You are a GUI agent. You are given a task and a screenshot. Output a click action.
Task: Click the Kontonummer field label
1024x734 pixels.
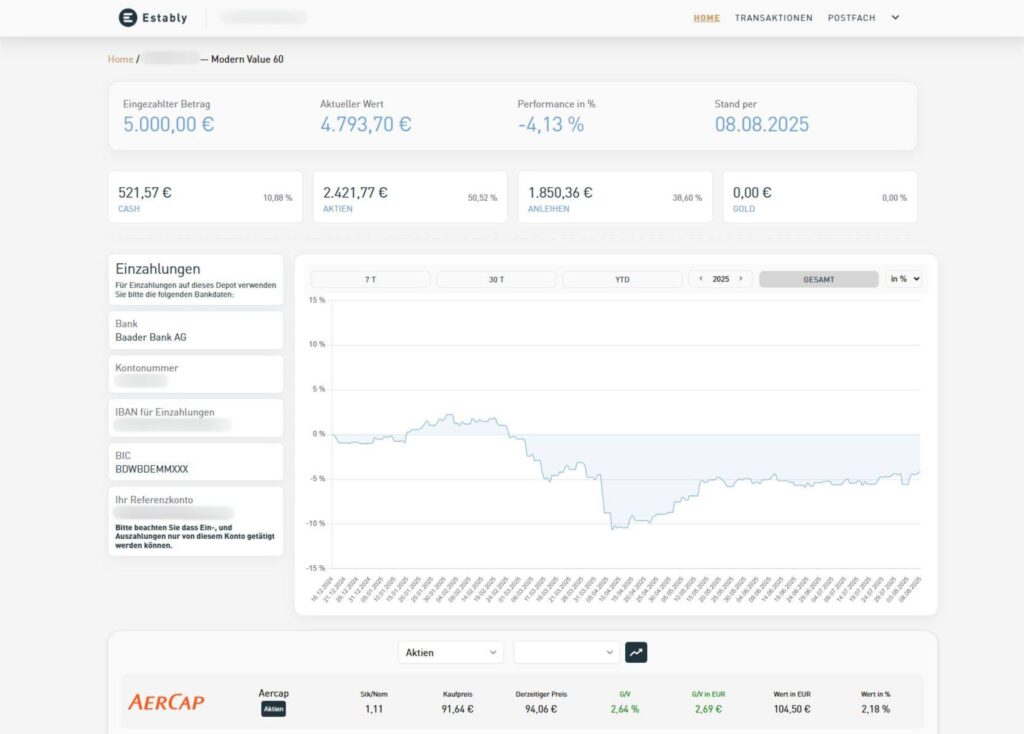tap(146, 368)
